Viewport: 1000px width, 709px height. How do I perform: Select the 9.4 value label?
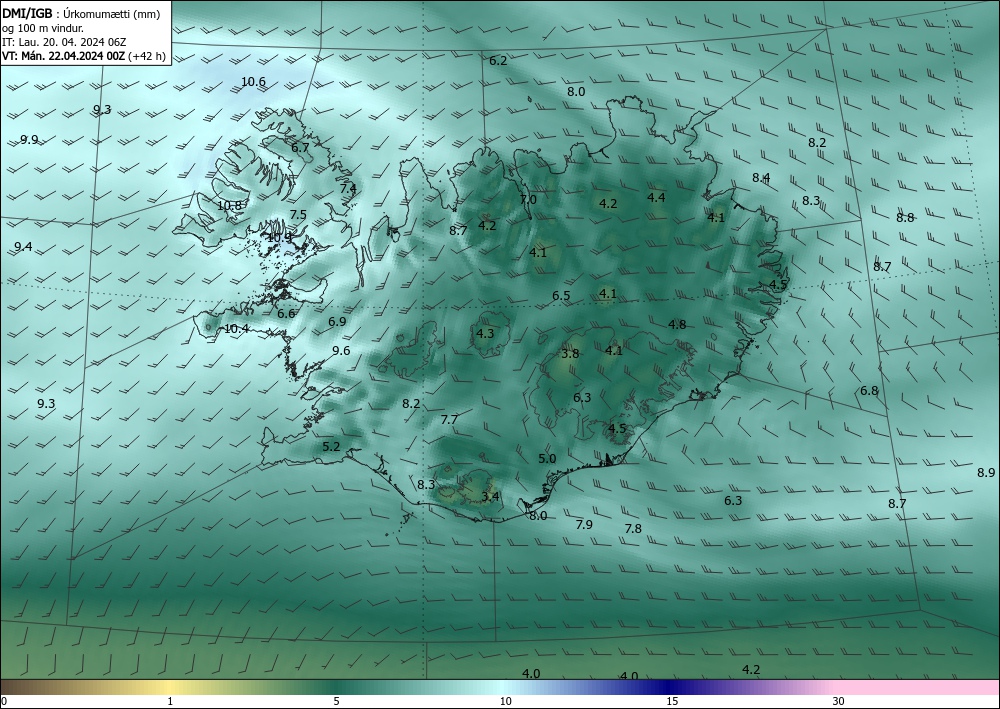click(24, 246)
